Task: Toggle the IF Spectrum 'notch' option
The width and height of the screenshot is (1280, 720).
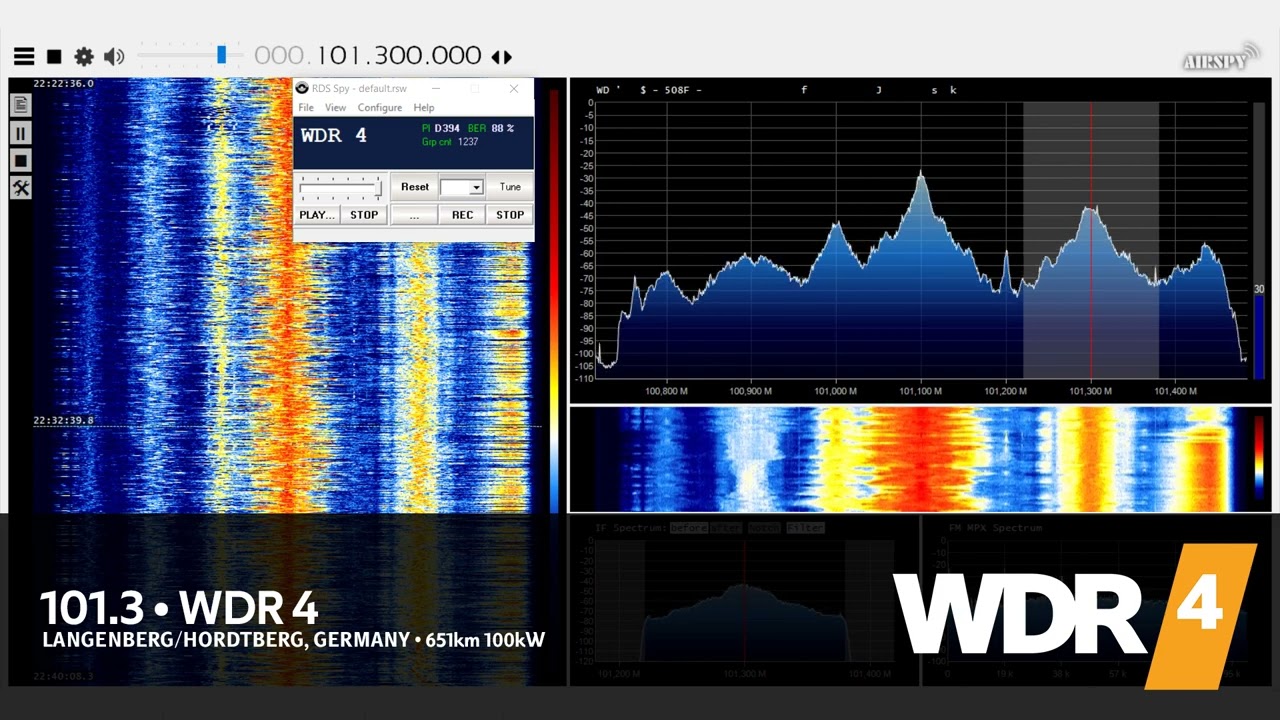Action: click(x=764, y=528)
